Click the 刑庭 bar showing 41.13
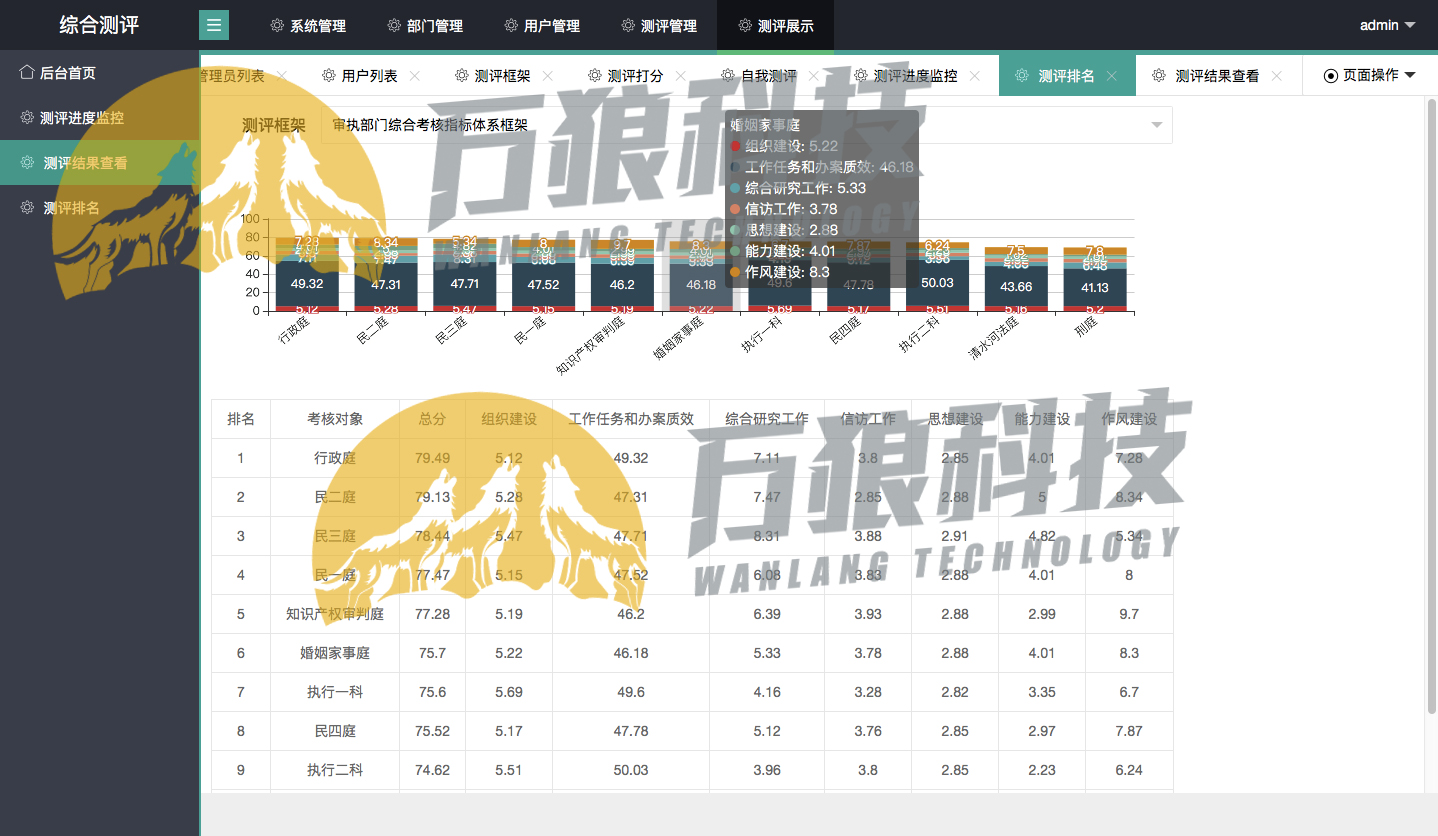This screenshot has height=836, width=1438. coord(1095,288)
